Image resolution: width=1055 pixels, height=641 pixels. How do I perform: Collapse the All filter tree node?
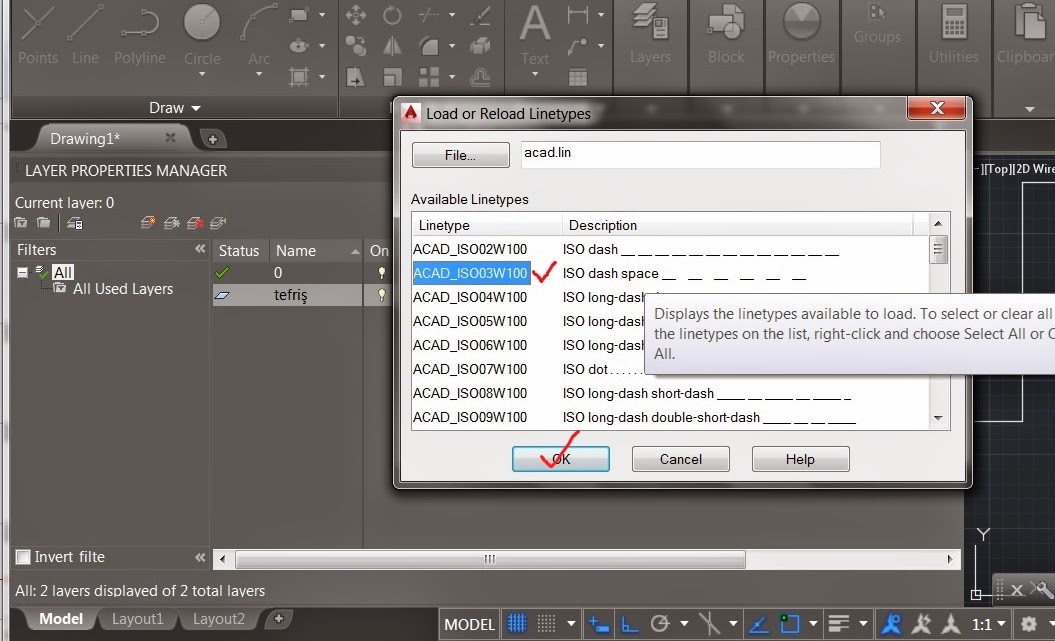(22, 272)
